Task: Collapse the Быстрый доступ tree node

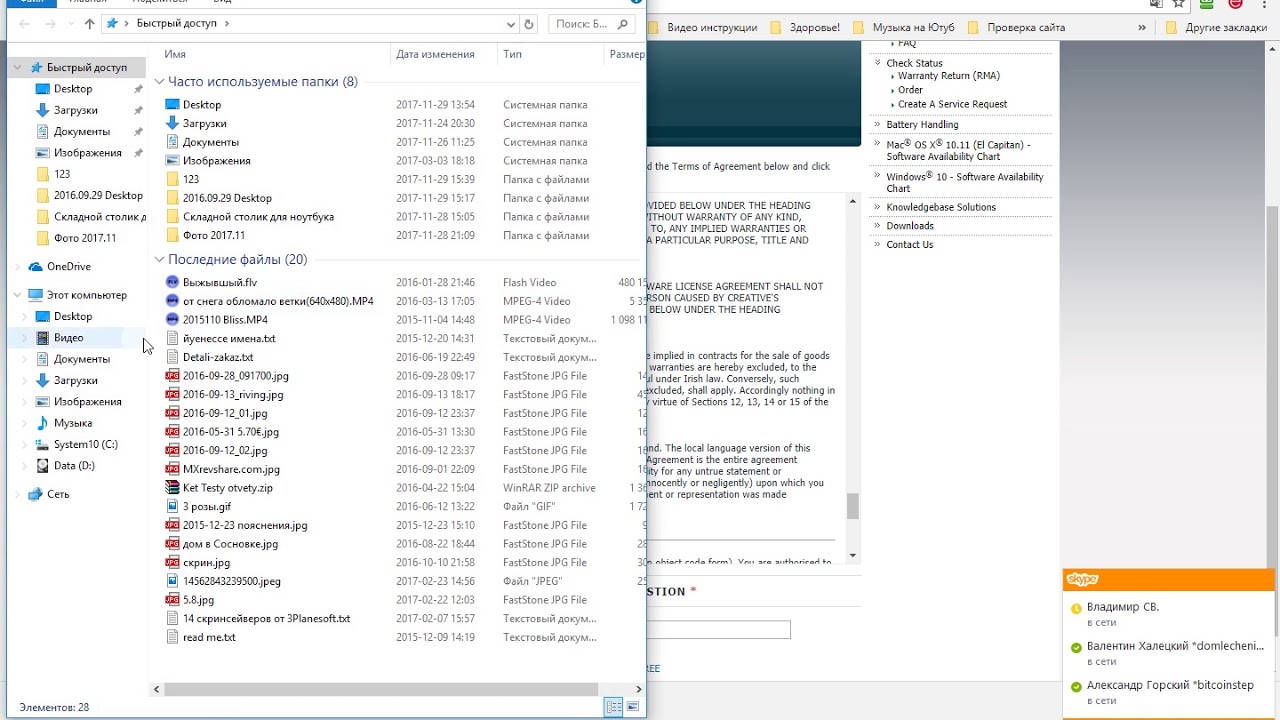Action: point(17,68)
